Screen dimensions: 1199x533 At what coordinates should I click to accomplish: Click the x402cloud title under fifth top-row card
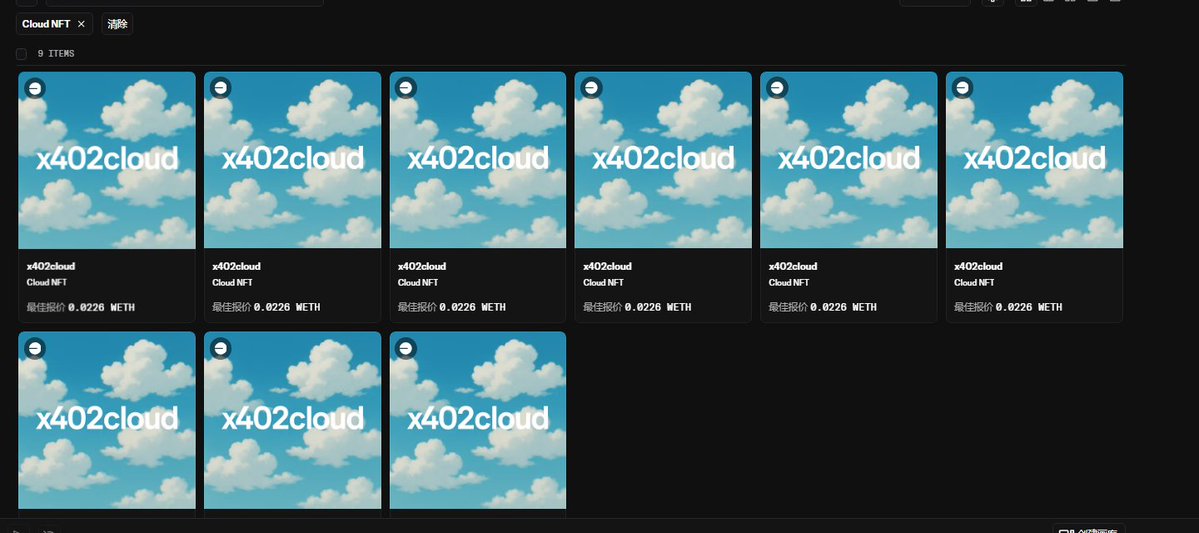point(793,266)
